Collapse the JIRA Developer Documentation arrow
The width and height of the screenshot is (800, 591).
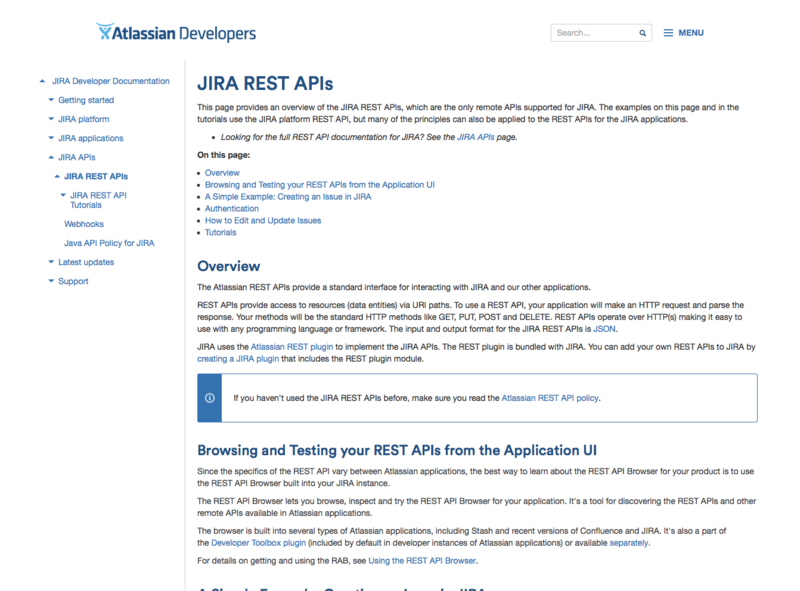click(x=42, y=81)
